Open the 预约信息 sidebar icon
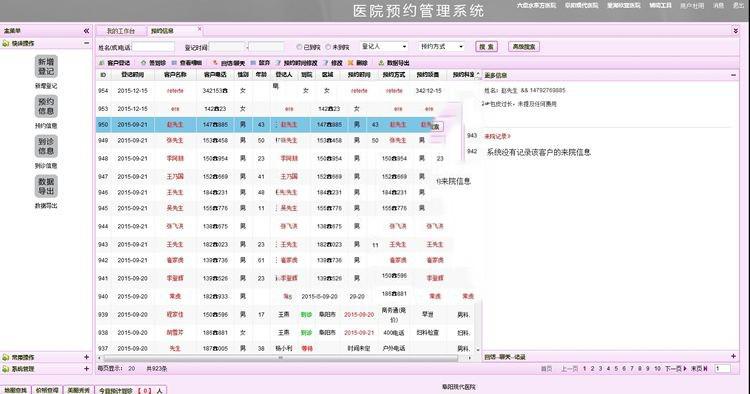This screenshot has width=750, height=394. point(46,107)
